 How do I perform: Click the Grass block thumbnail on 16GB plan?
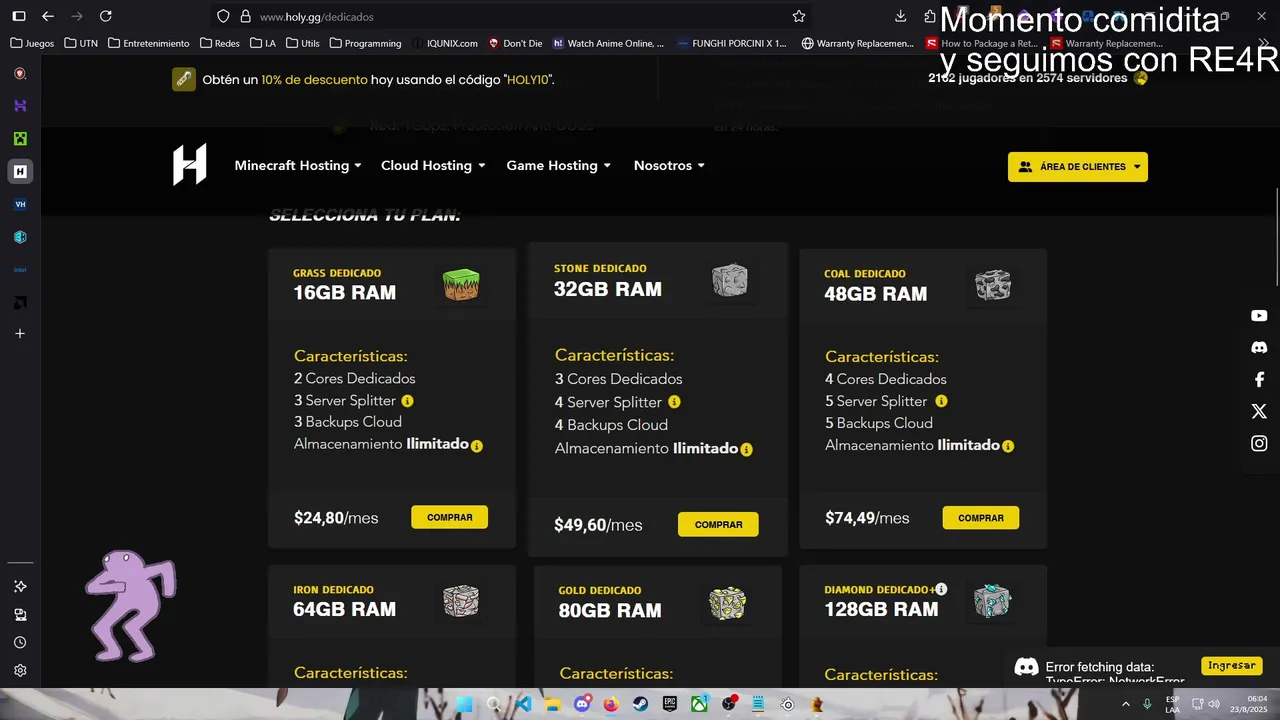(x=461, y=284)
